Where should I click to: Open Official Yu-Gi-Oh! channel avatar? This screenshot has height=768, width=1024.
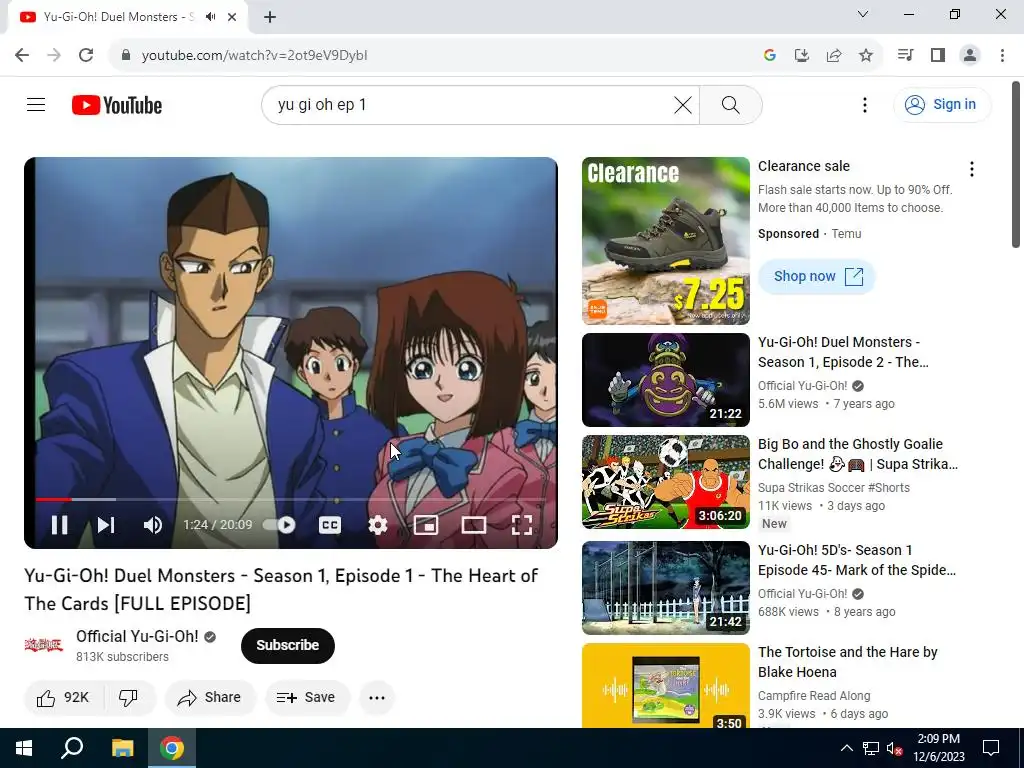click(44, 645)
